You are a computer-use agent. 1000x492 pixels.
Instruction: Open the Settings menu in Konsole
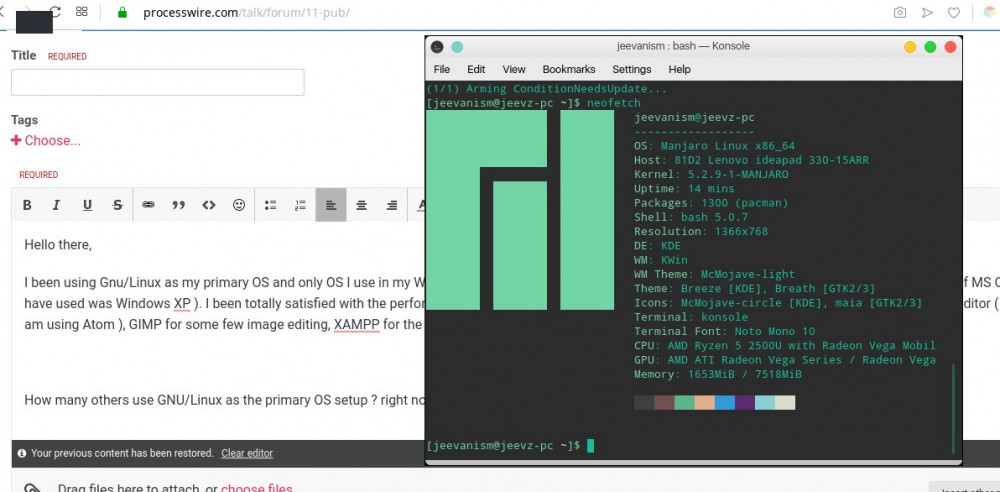tap(631, 69)
